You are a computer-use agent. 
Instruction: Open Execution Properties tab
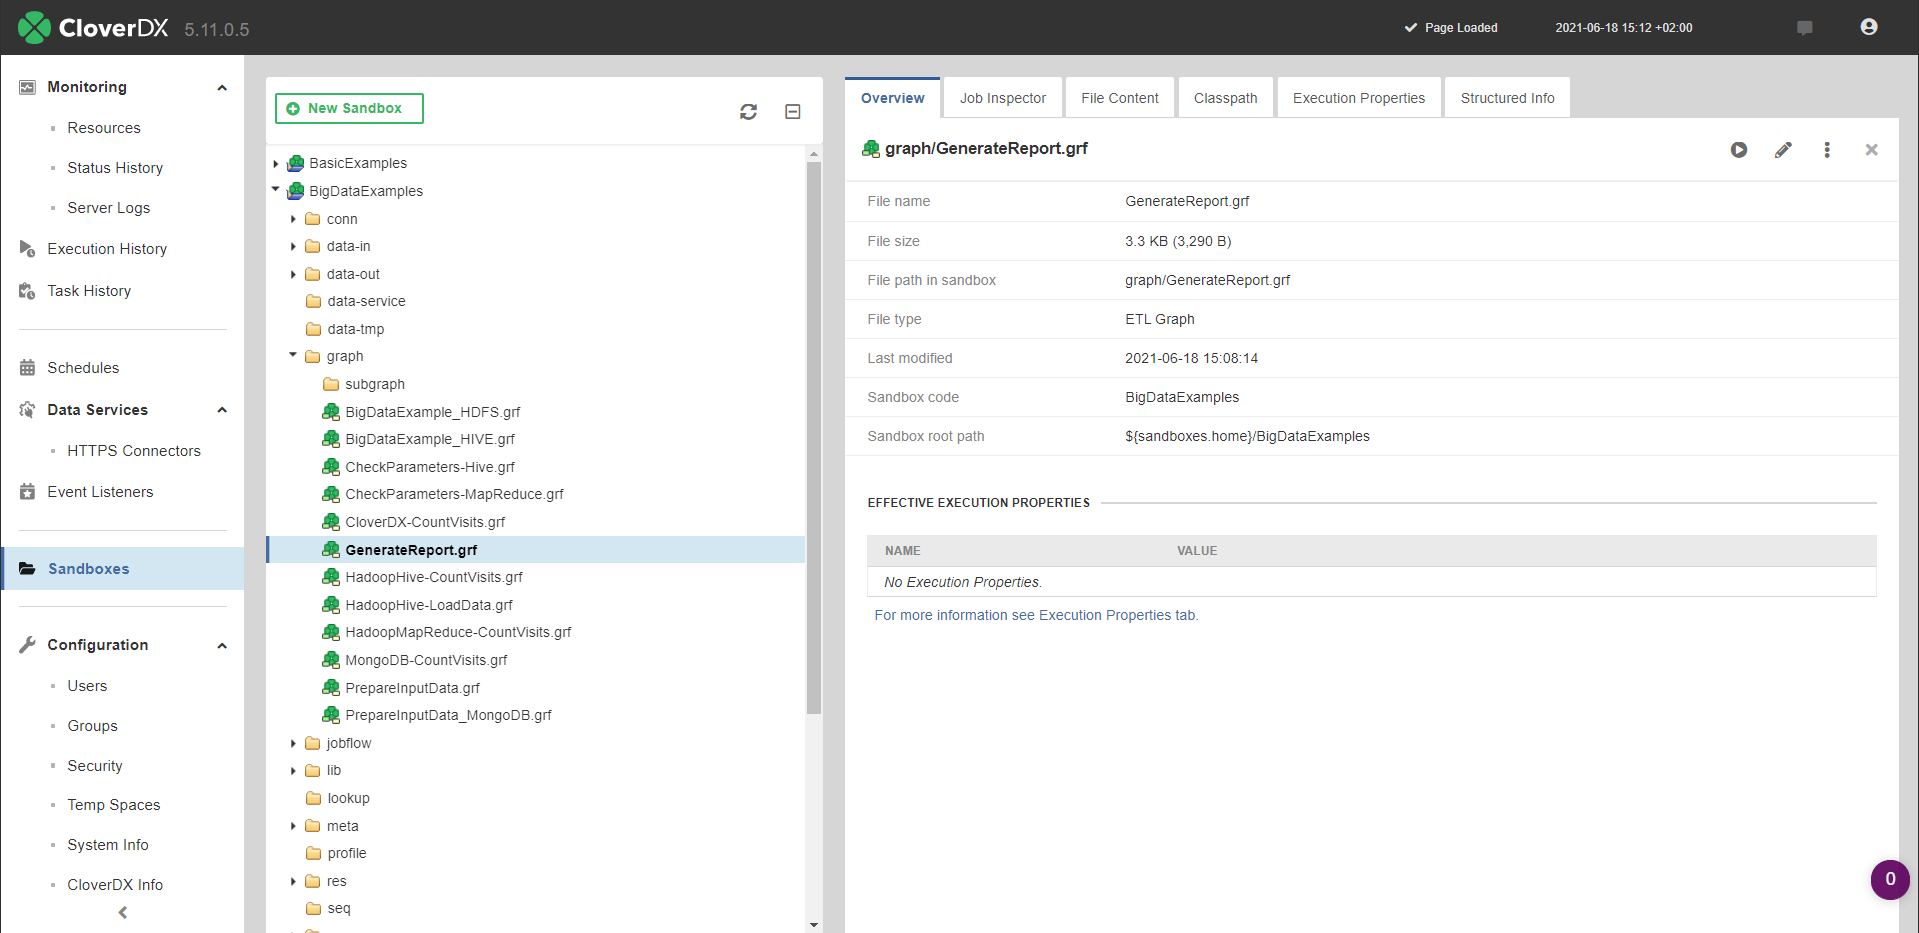coord(1359,98)
